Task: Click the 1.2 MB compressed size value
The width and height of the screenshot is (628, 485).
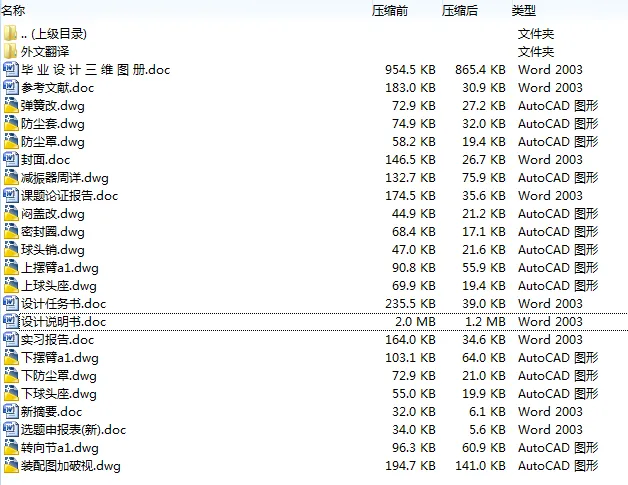Action: click(x=485, y=322)
